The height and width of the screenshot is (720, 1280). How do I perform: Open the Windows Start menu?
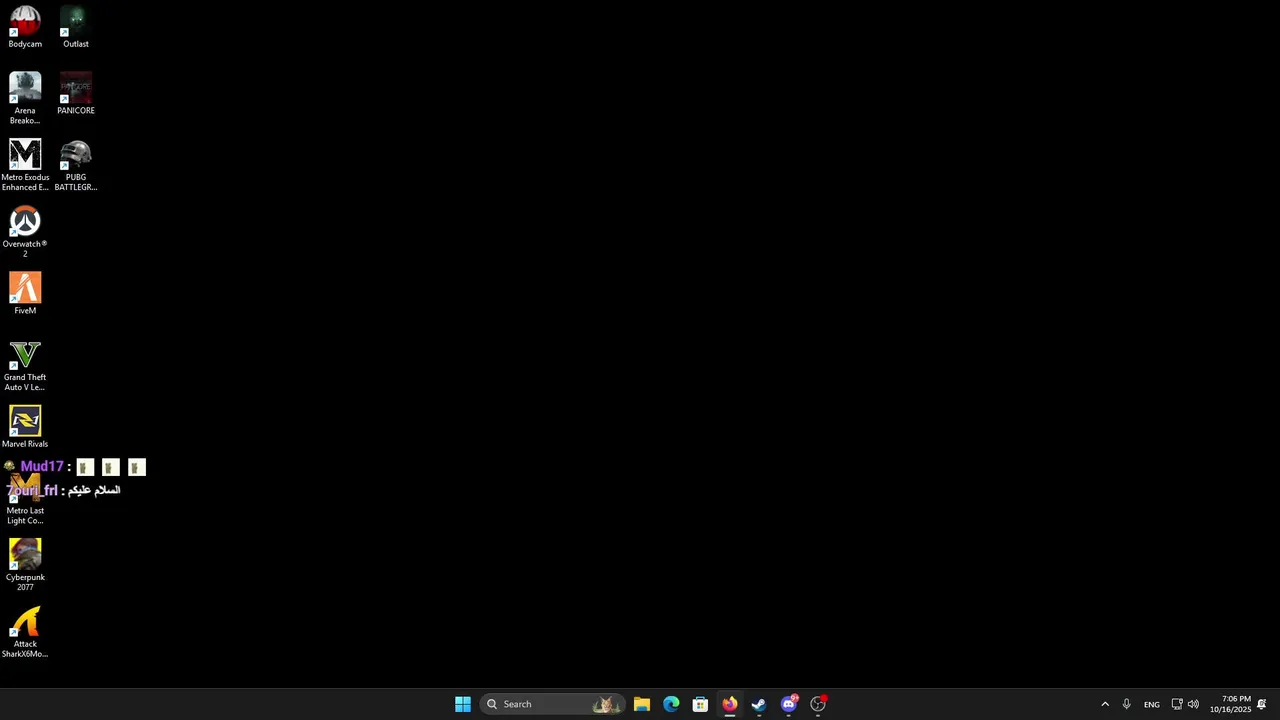(463, 704)
